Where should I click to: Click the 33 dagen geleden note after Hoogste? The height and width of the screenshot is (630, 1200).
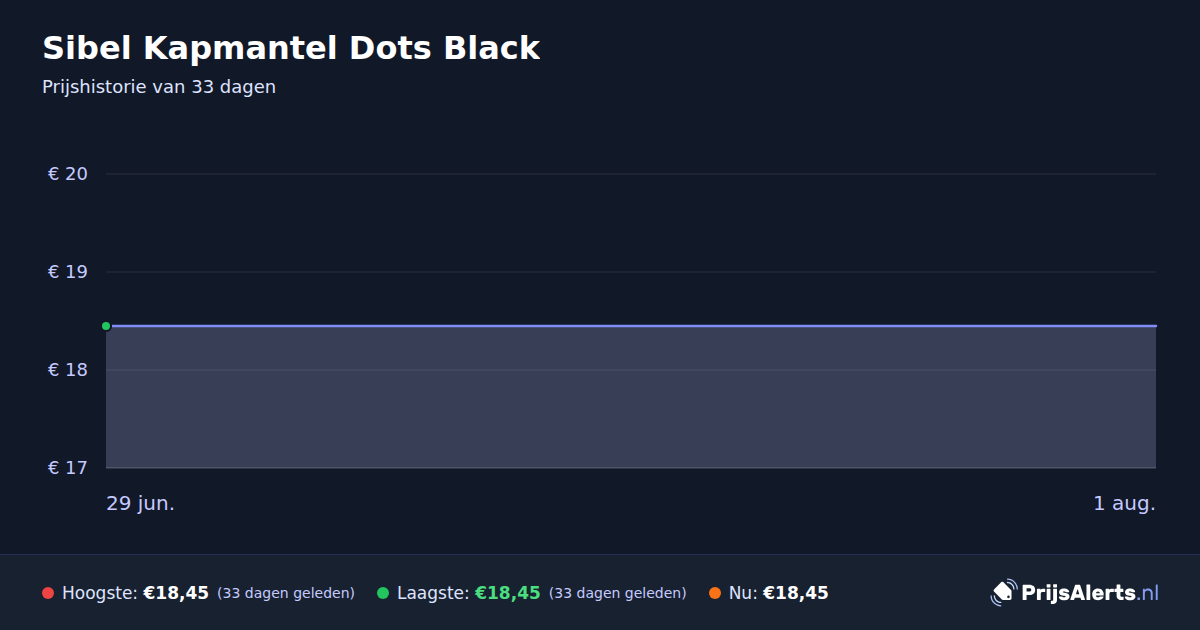click(x=286, y=594)
